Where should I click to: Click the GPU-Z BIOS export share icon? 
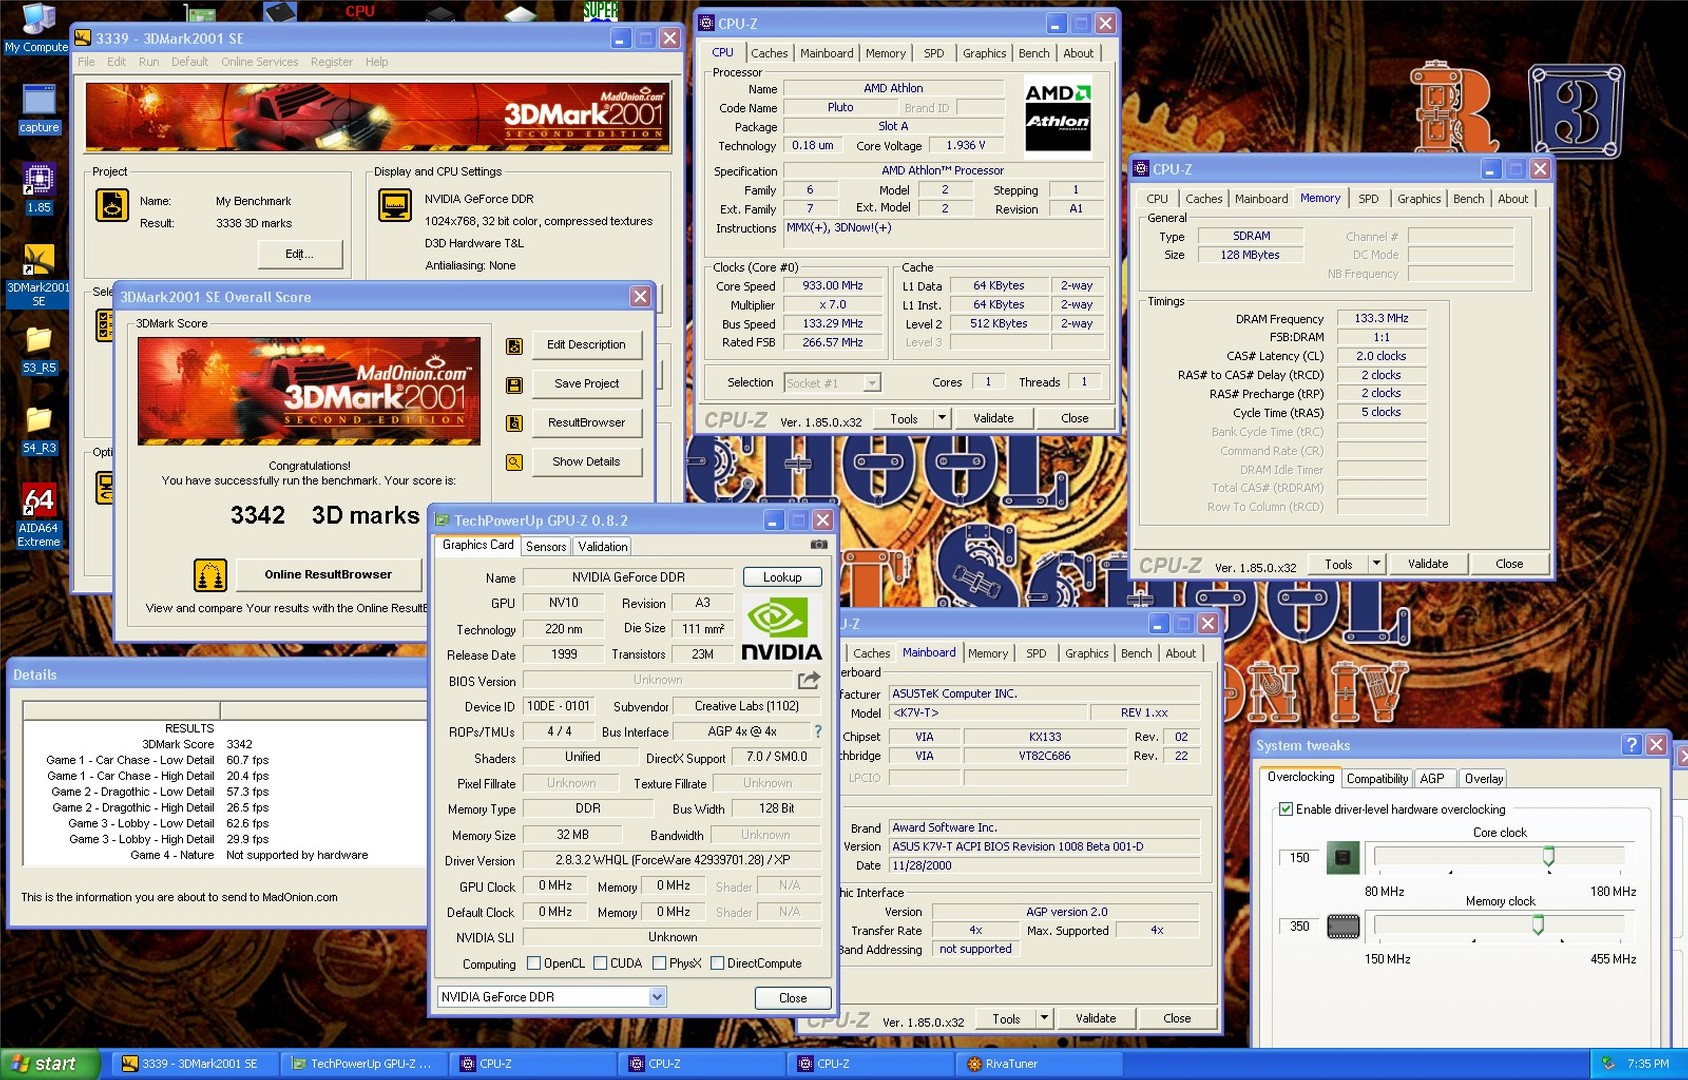point(809,680)
